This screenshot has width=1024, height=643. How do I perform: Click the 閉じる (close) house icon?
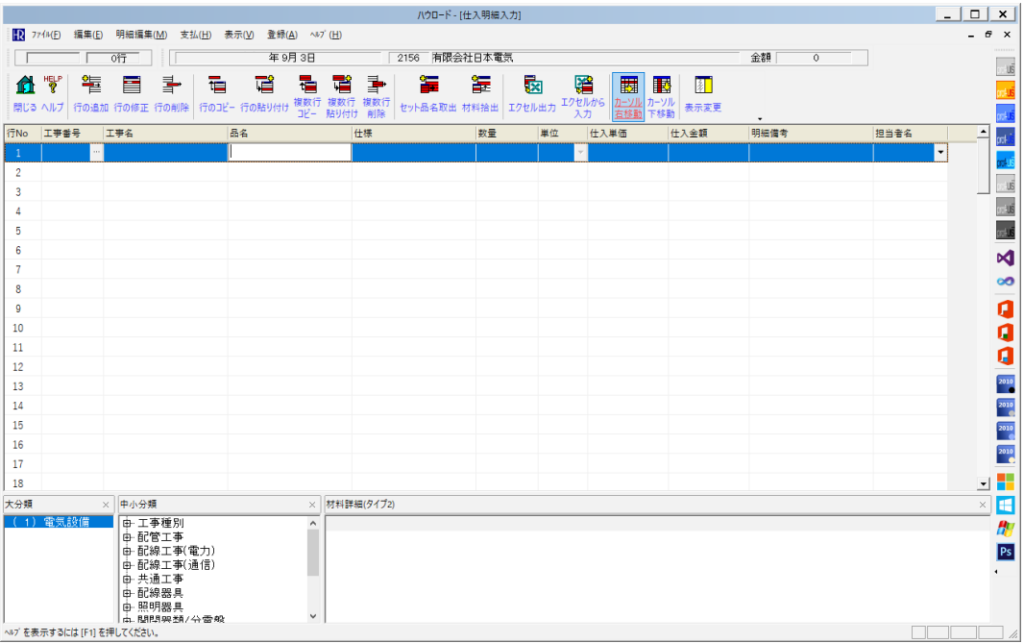[x=26, y=87]
